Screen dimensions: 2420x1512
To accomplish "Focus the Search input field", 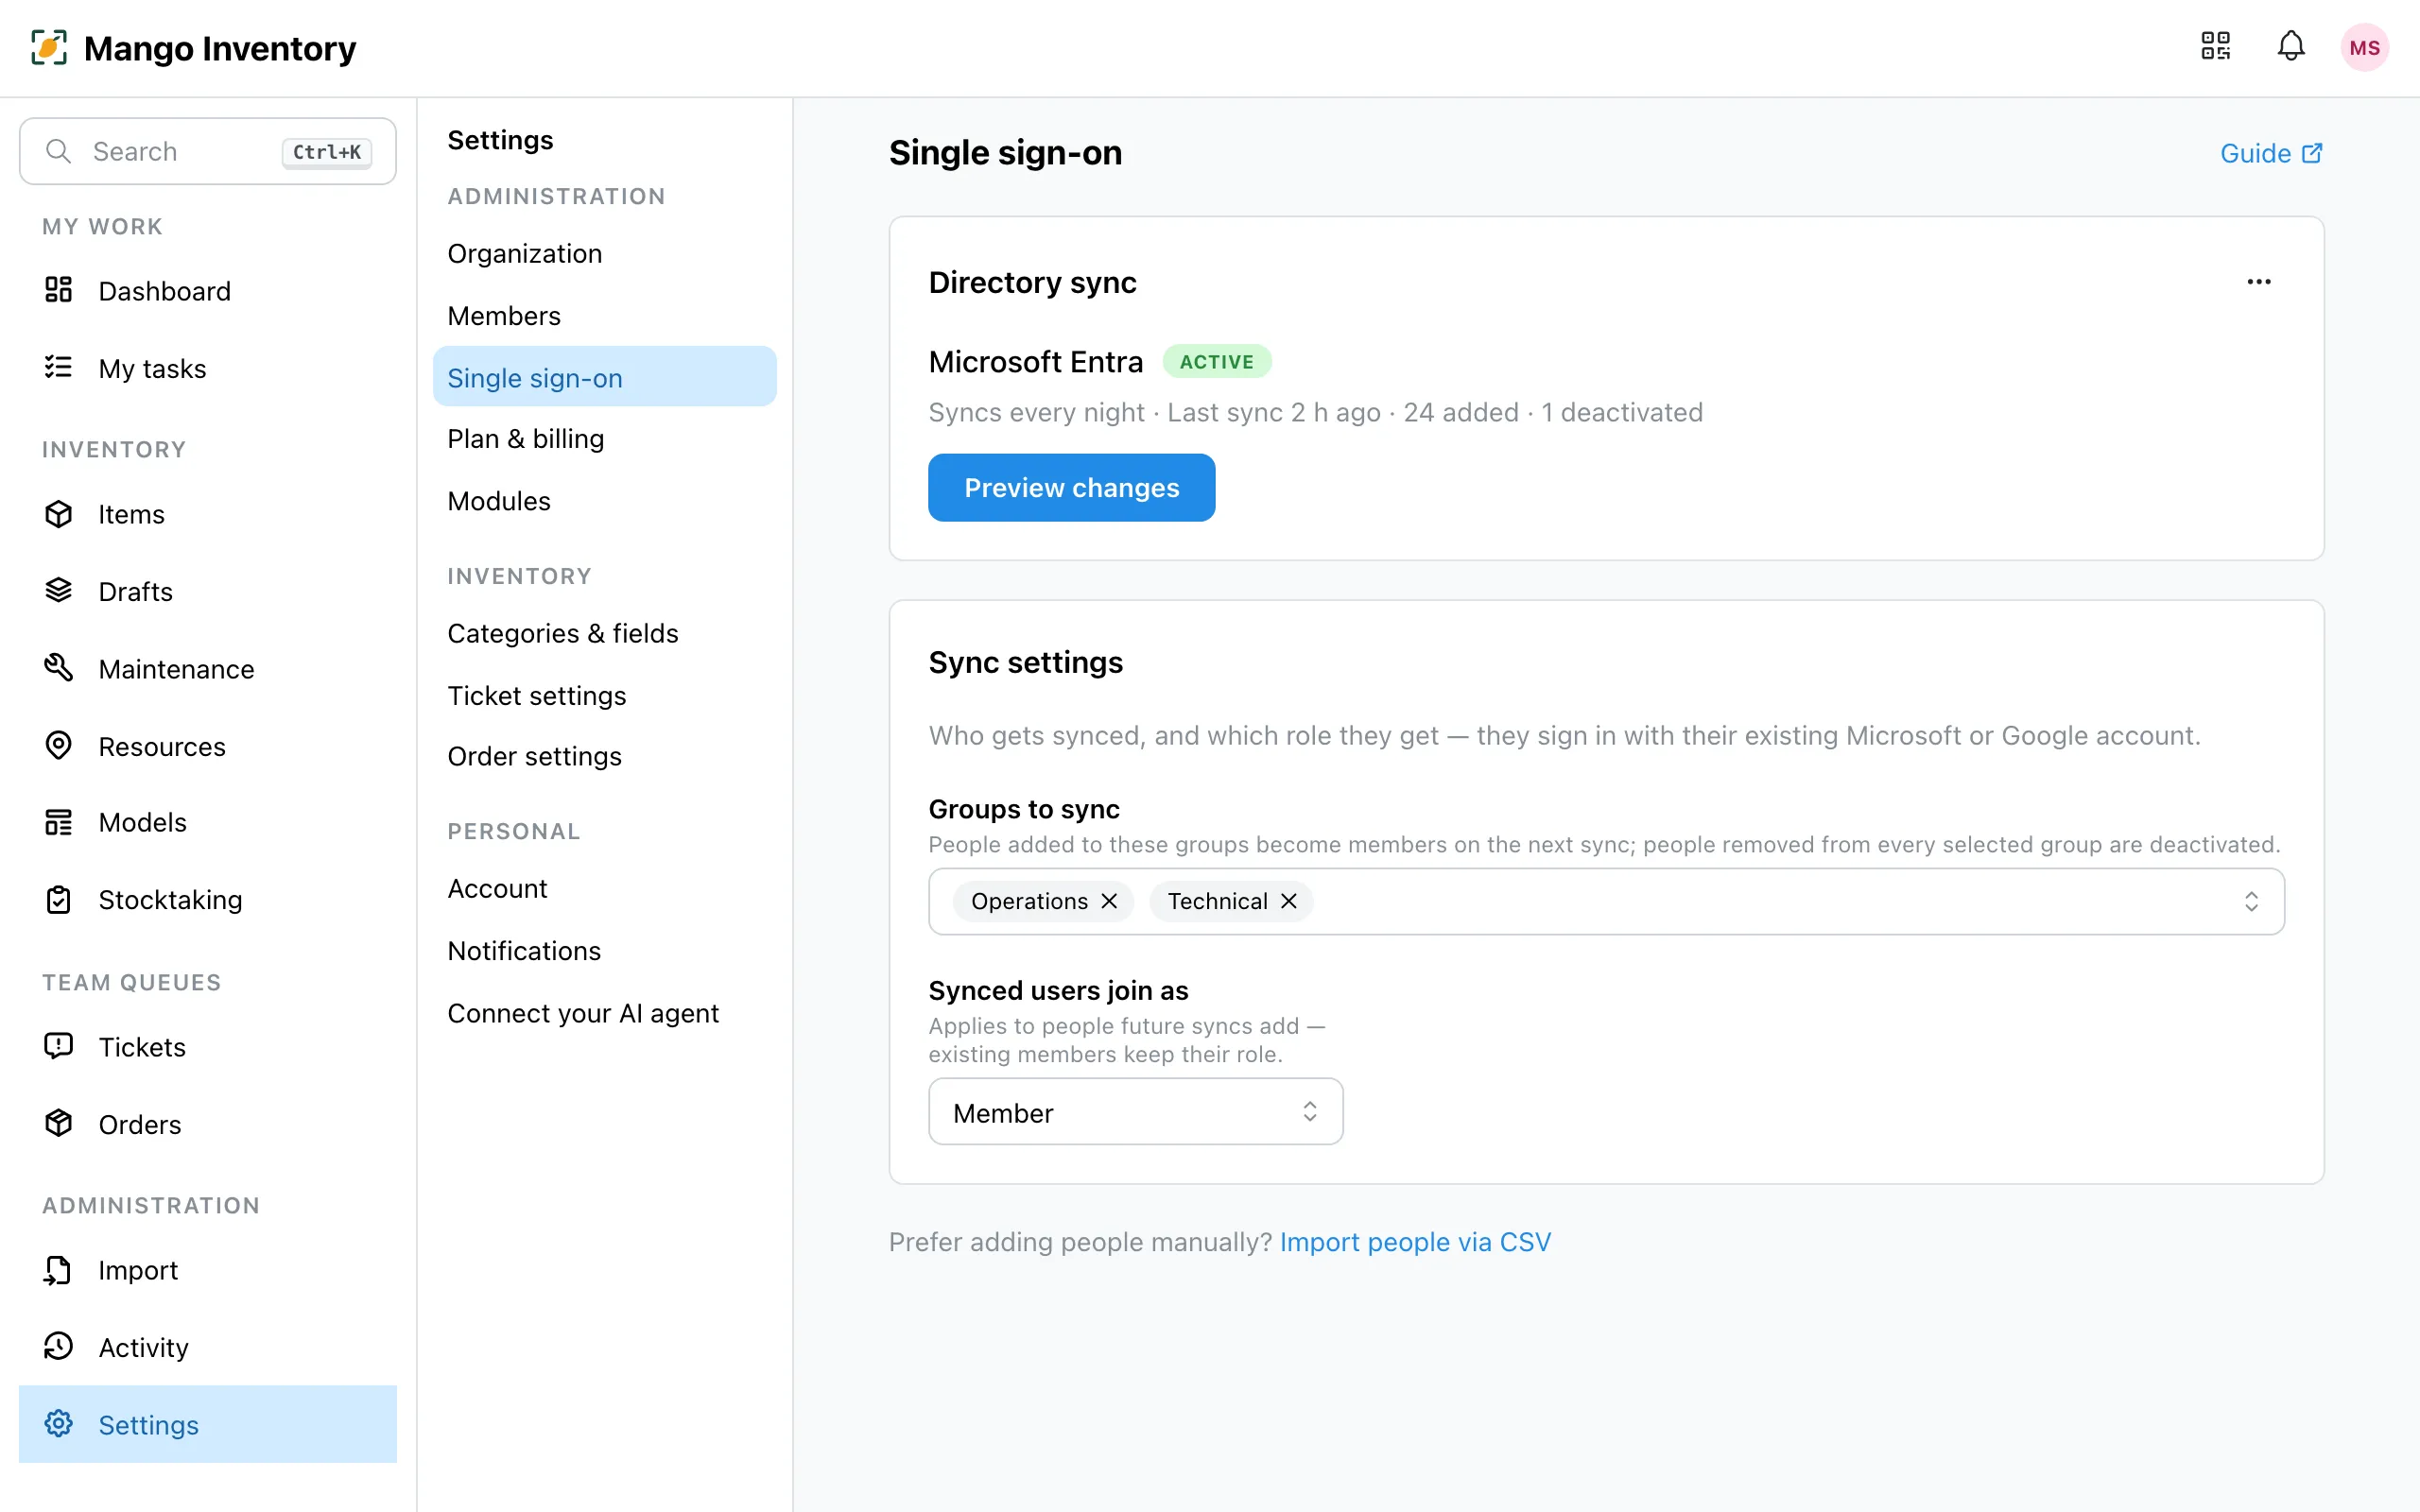I will pos(208,151).
